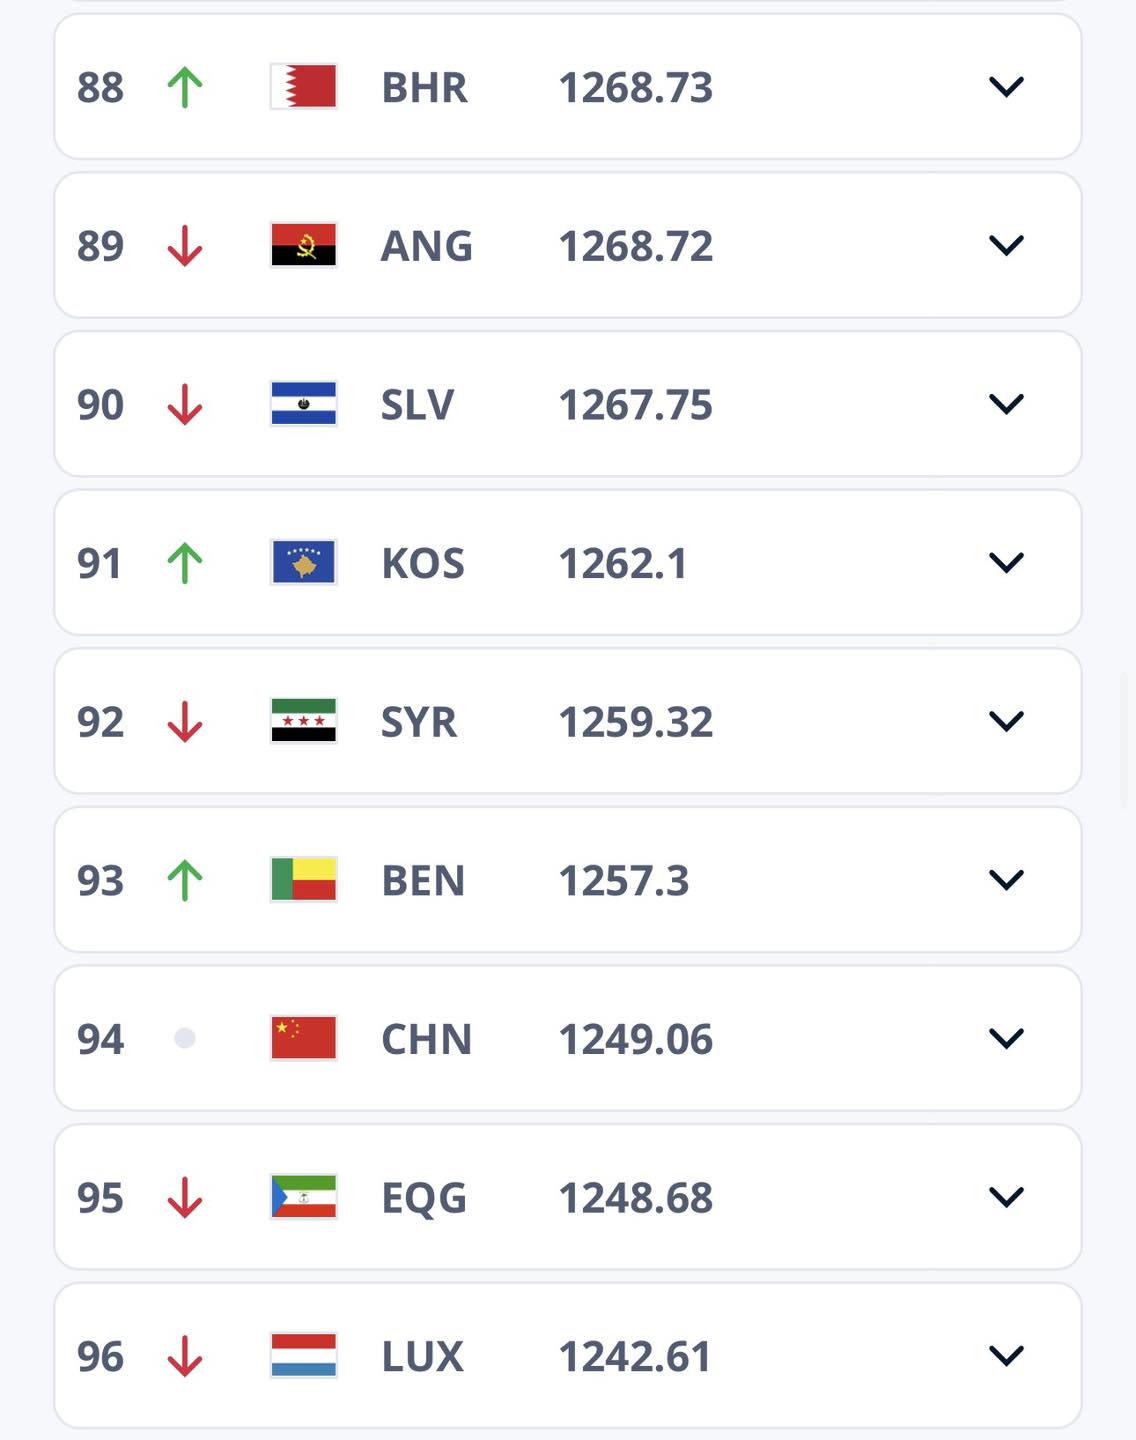Click the Angola flag icon

coord(304,245)
